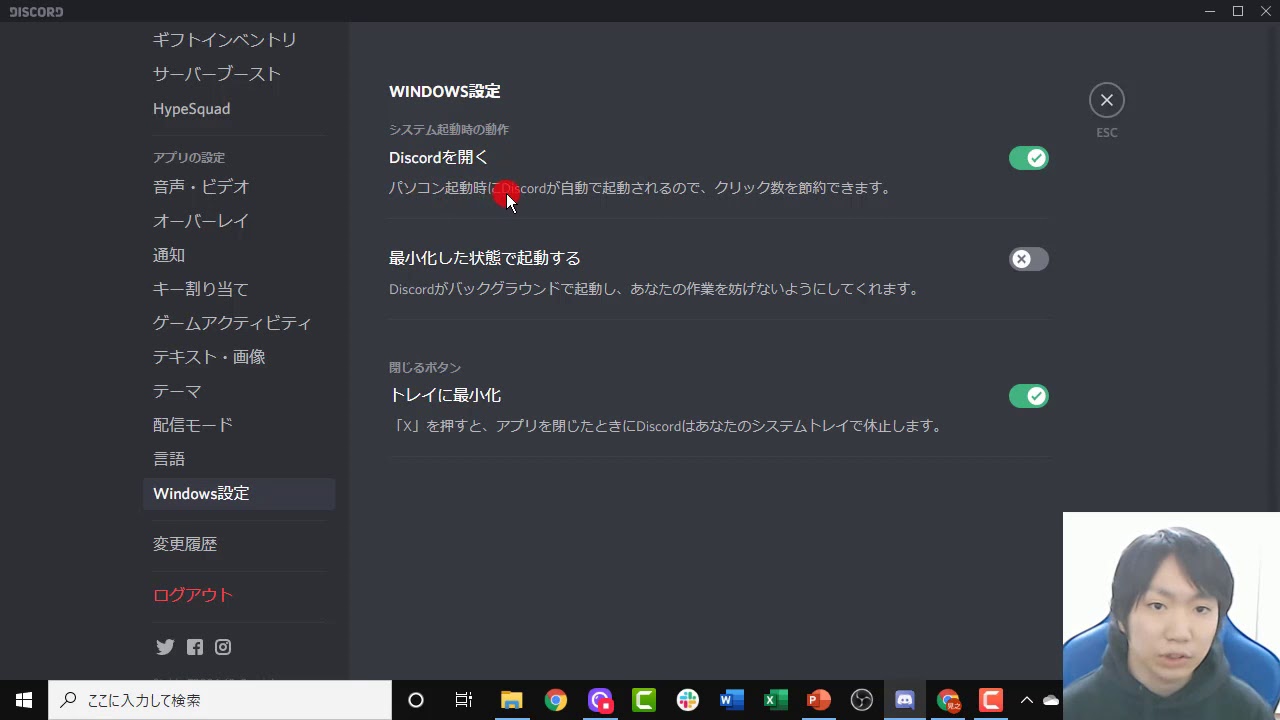
Task: Open OBS Studio from taskbar
Action: (862, 700)
